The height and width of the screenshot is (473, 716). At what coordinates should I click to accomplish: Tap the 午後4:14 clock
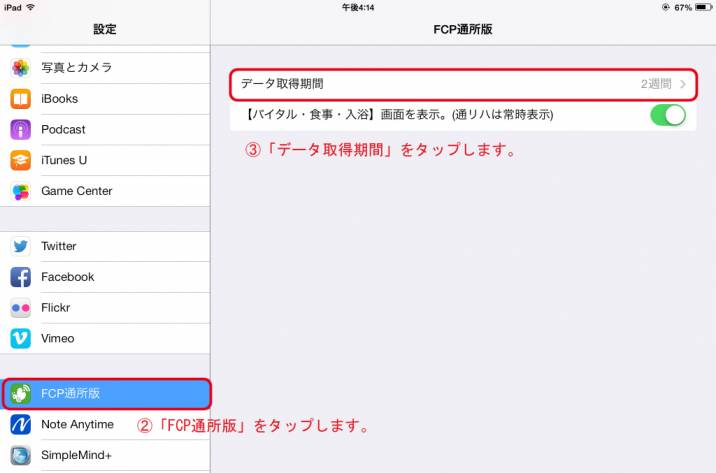[358, 7]
